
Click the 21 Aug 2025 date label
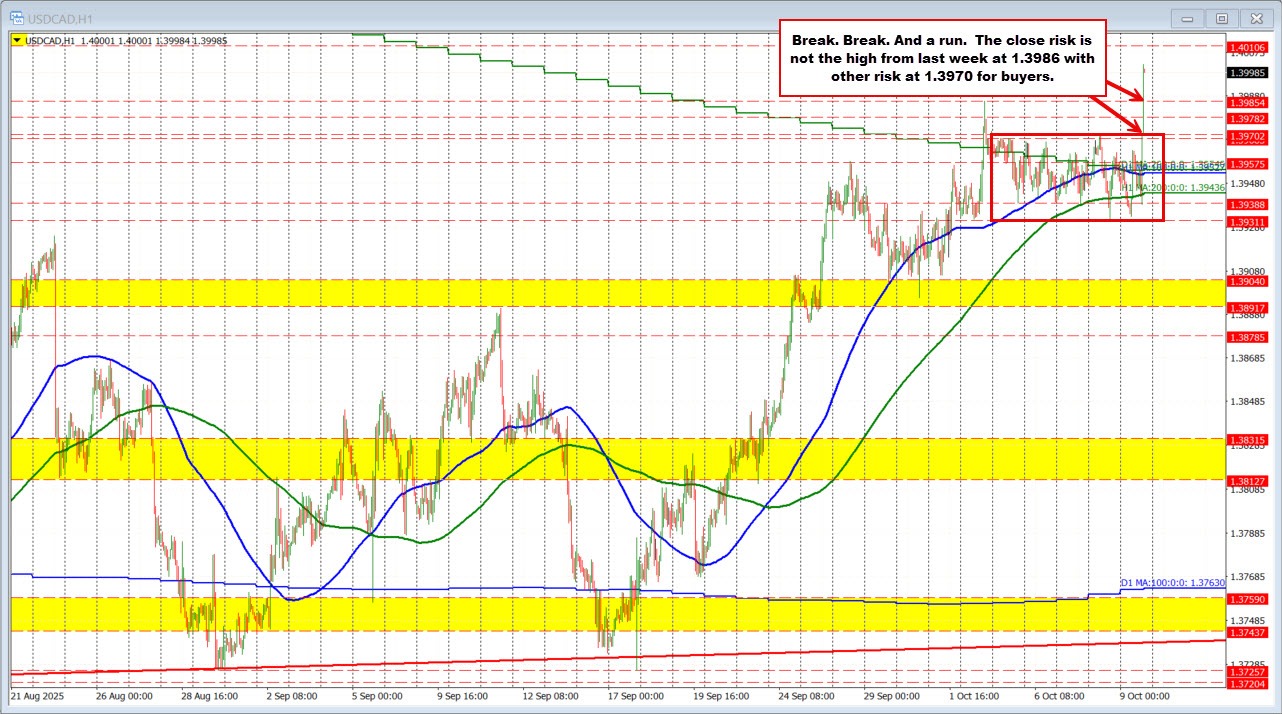click(x=38, y=695)
